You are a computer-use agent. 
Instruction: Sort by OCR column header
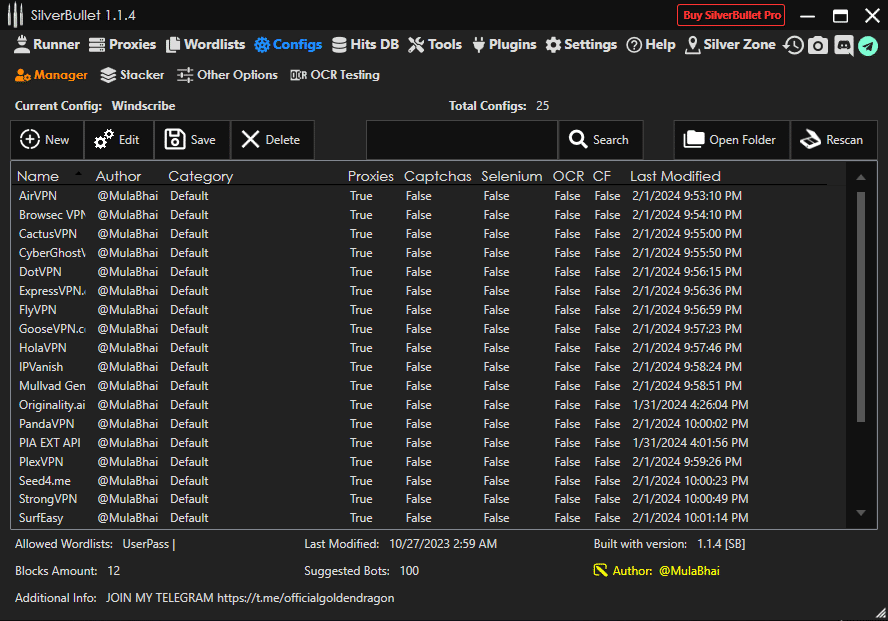click(568, 176)
